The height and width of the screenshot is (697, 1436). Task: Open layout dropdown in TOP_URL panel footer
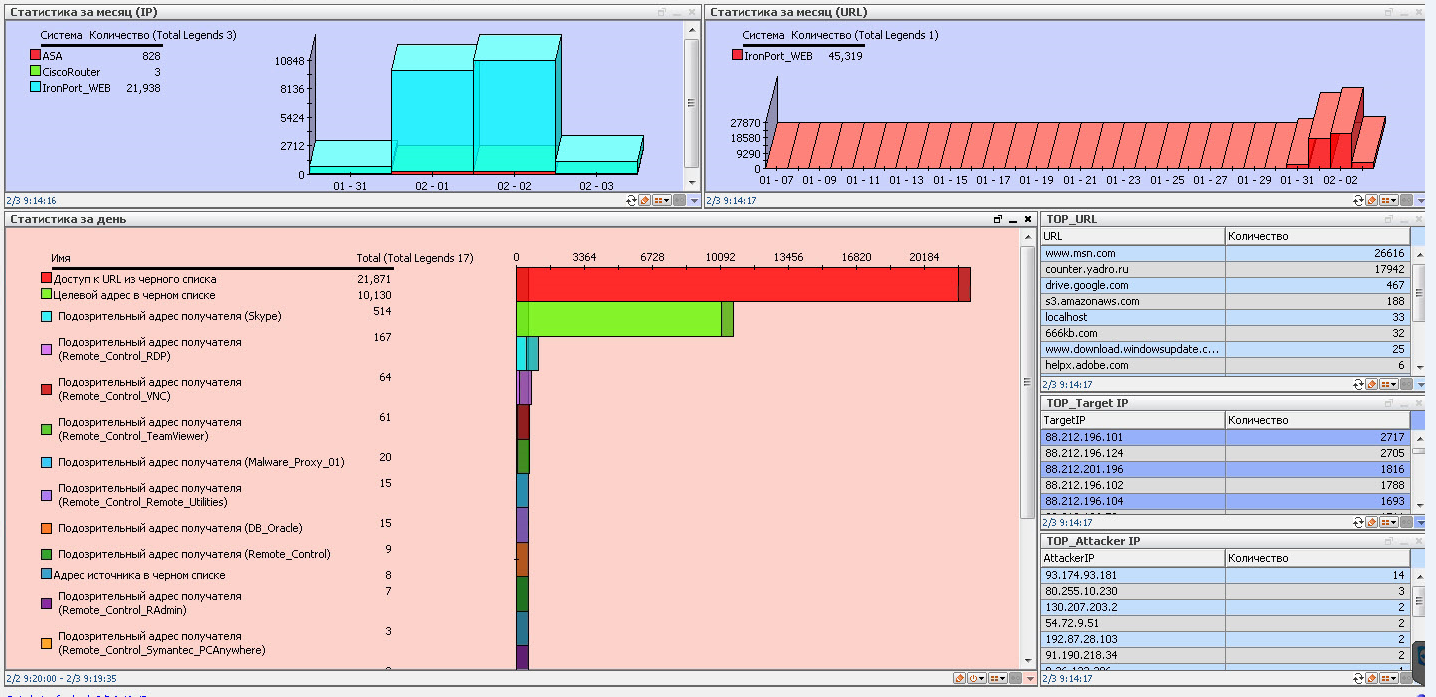(x=1388, y=384)
